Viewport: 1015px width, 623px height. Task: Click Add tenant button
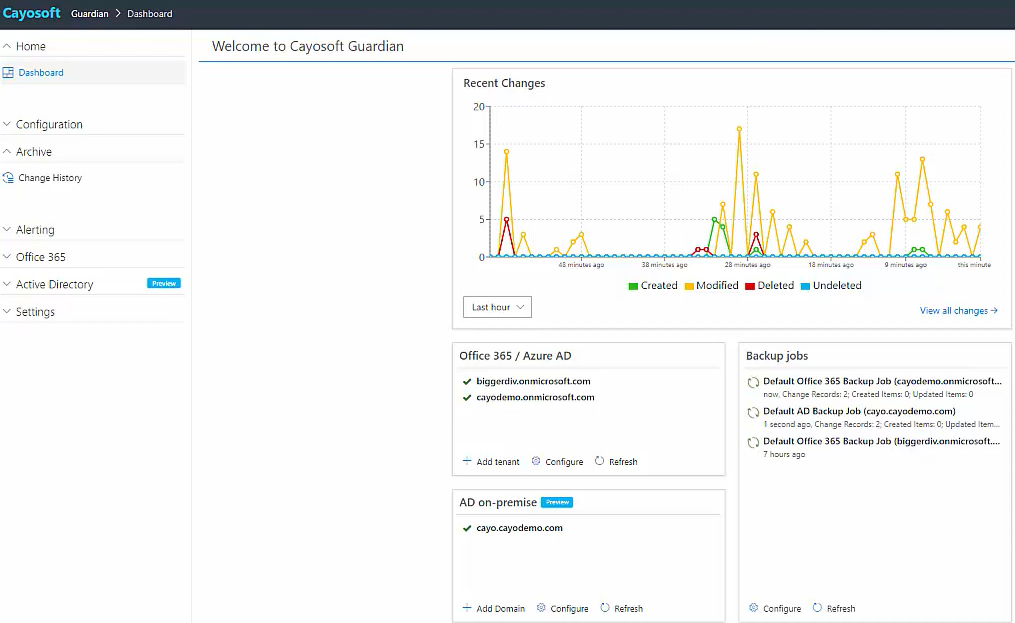(491, 462)
